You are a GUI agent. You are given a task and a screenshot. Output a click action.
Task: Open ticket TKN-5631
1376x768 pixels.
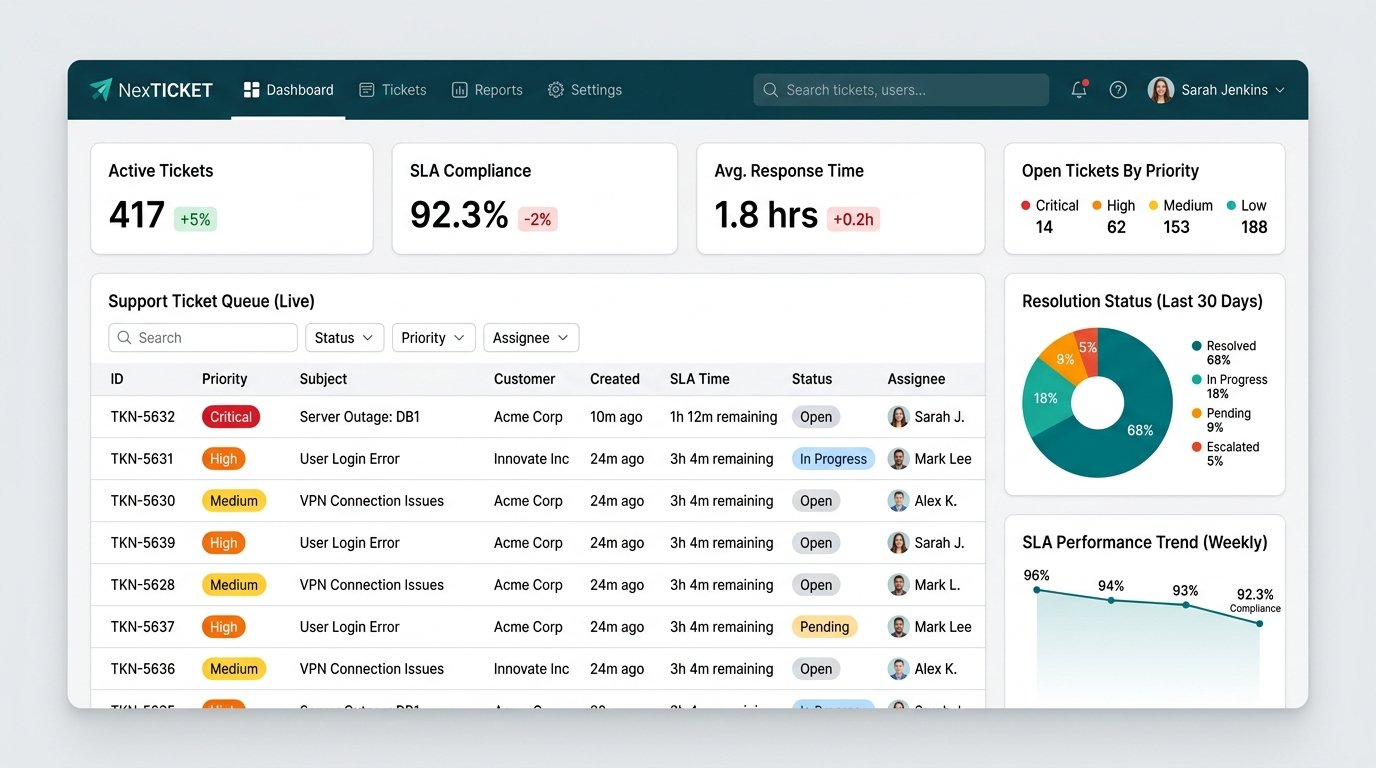click(142, 459)
